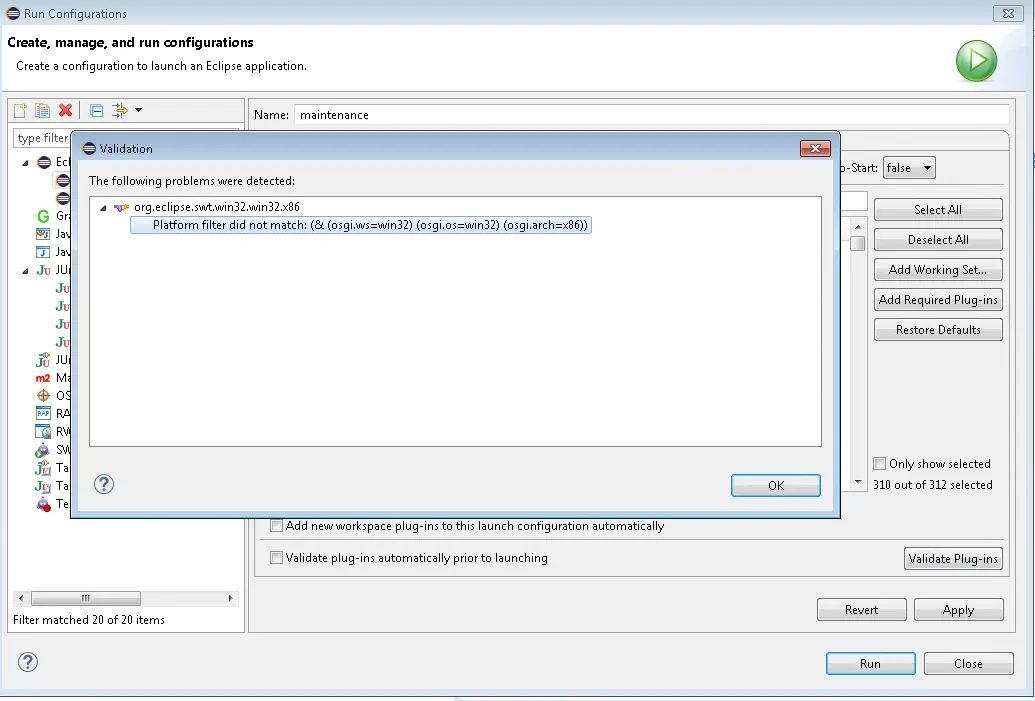
Task: Click the large green Run arrow icon
Action: tap(976, 61)
